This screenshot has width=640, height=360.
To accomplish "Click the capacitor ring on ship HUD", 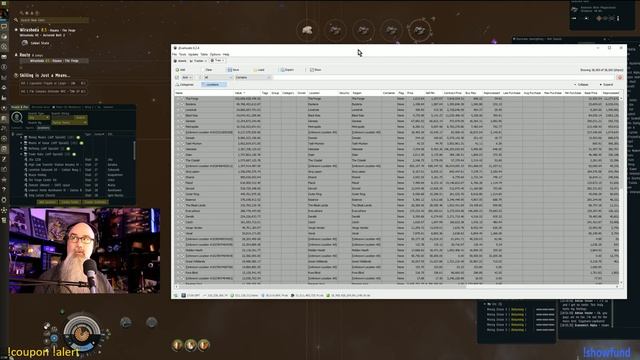I will 82,333.
